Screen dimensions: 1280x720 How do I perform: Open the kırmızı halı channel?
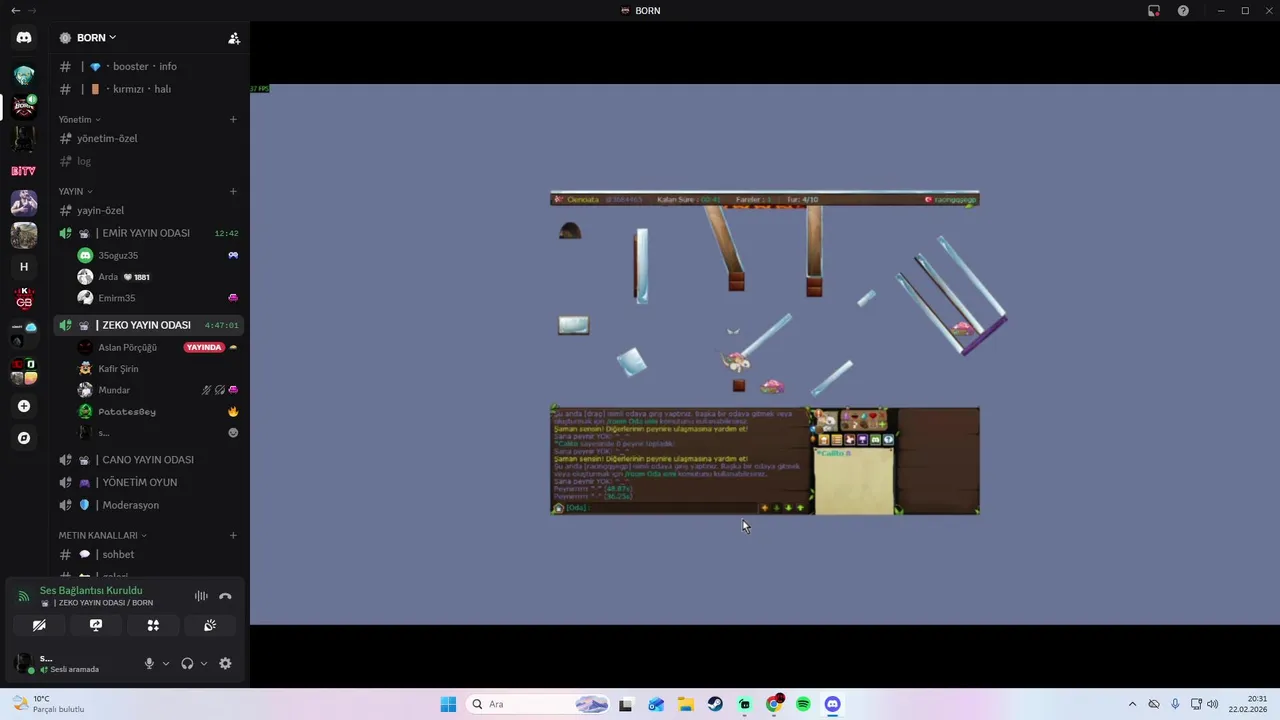pyautogui.click(x=148, y=89)
